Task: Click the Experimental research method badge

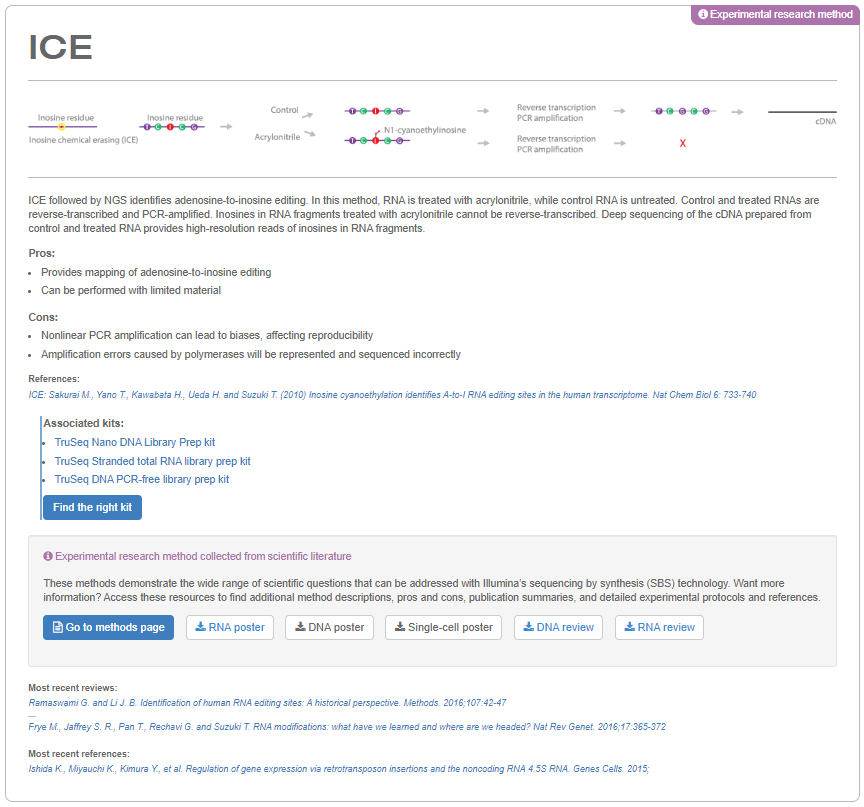Action: coord(775,15)
